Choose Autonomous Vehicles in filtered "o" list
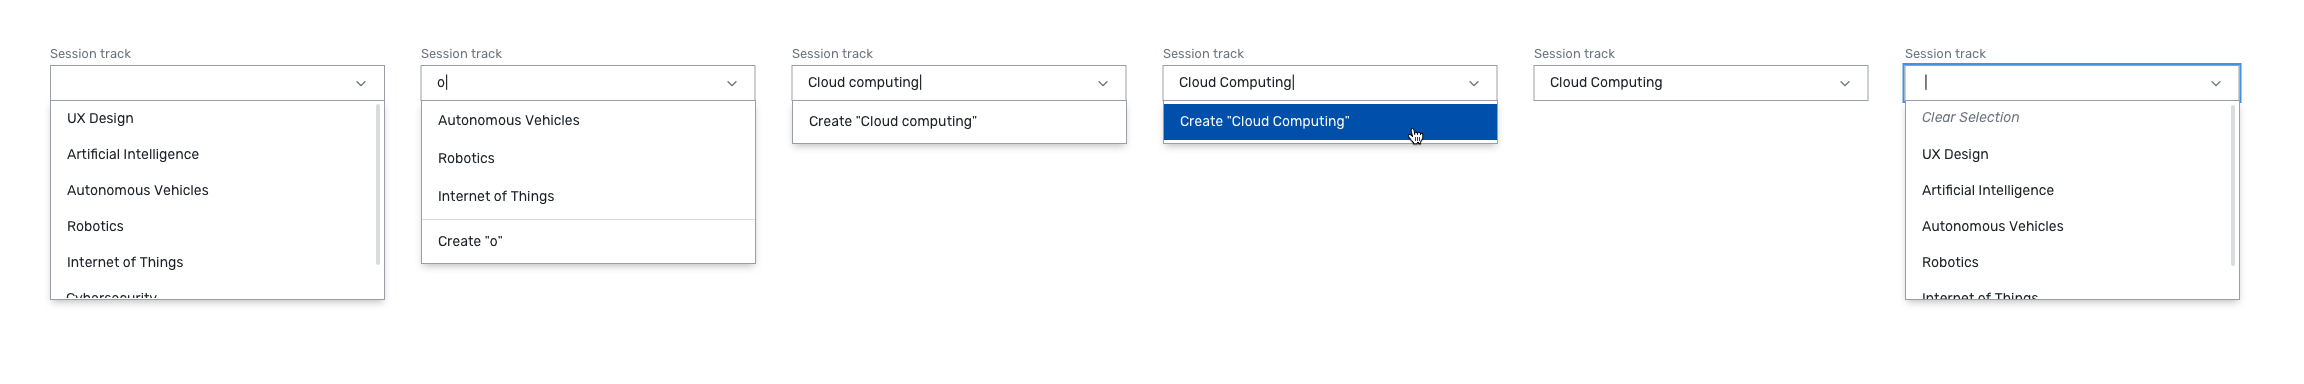Image resolution: width=2304 pixels, height=384 pixels. tap(588, 120)
